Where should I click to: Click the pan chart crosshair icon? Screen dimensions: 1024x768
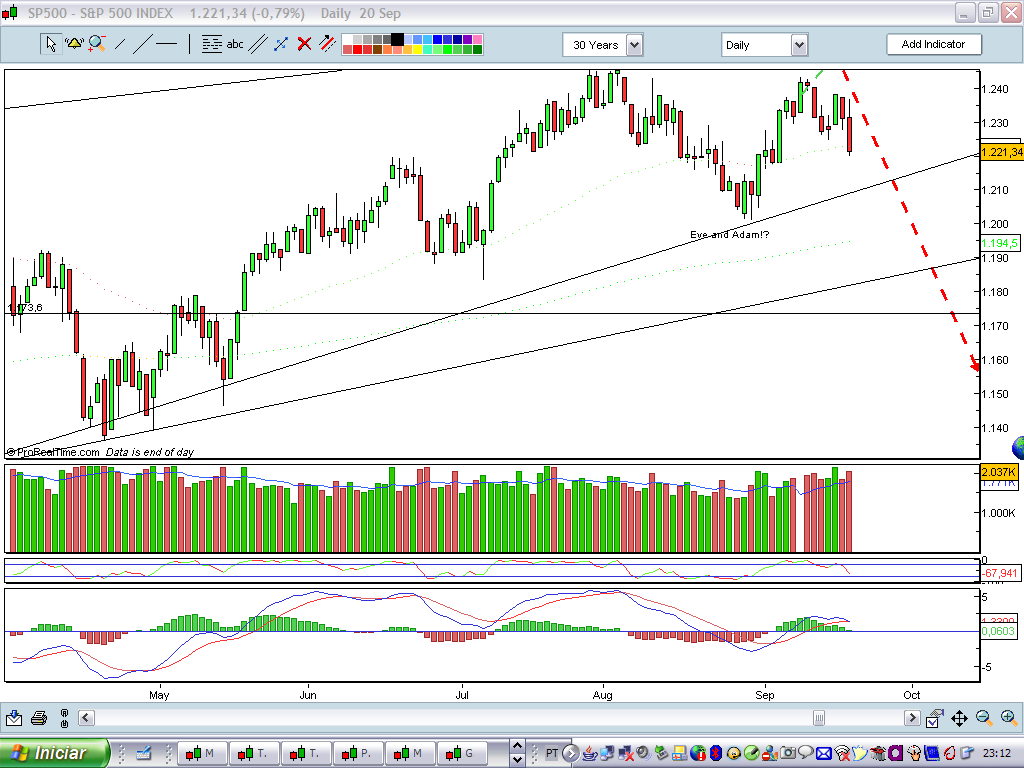(959, 718)
